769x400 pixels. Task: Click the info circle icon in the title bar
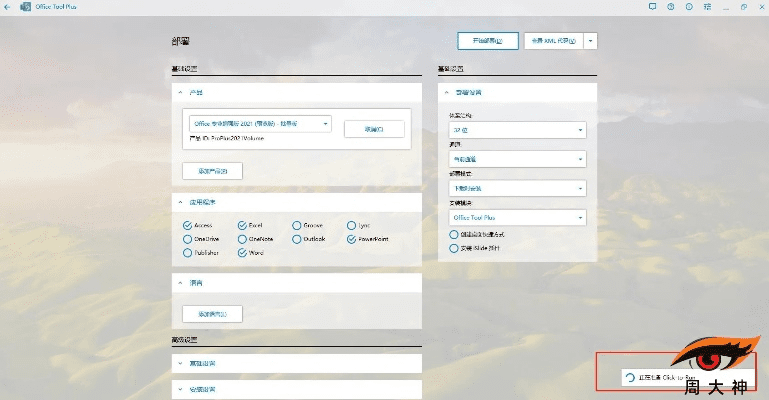coord(688,6)
